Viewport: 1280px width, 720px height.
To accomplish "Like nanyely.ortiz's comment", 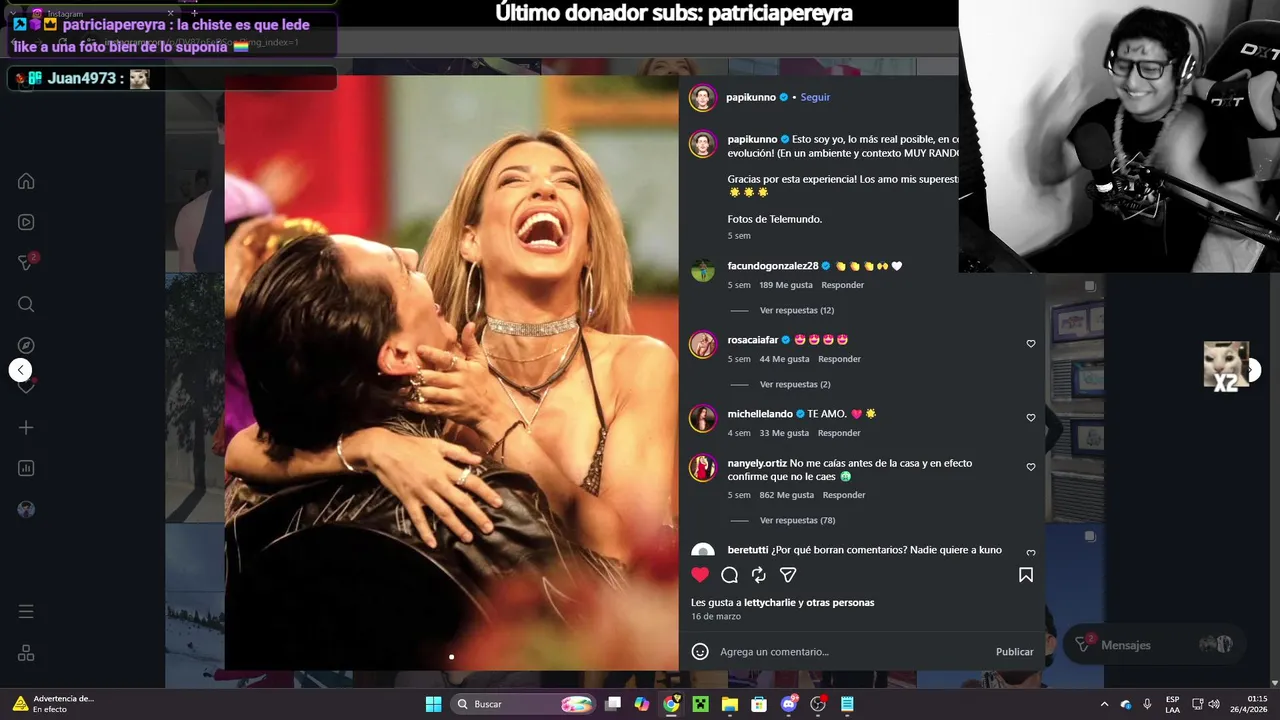I will [1031, 467].
